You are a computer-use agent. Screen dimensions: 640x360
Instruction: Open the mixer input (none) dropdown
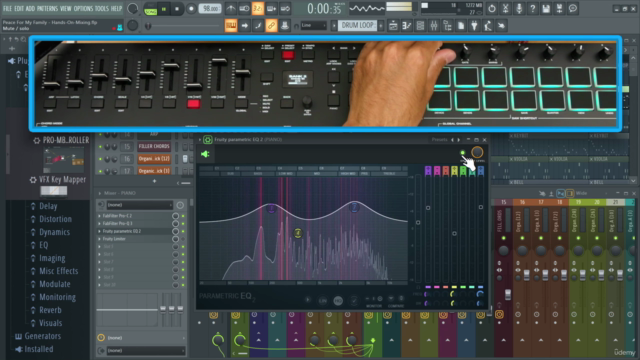click(139, 205)
